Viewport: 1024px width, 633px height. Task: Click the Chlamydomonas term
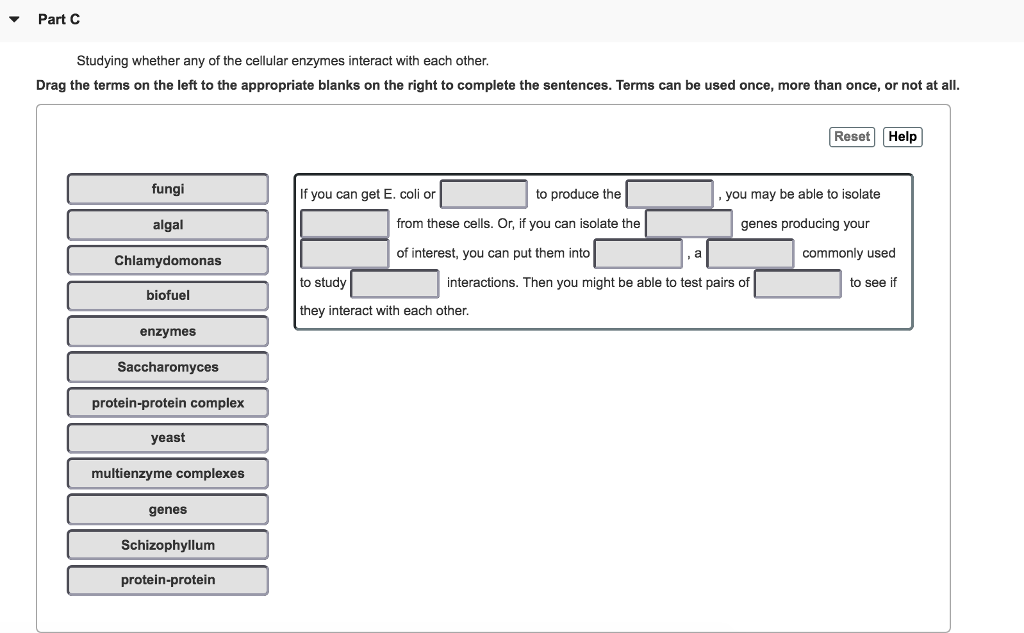[167, 260]
